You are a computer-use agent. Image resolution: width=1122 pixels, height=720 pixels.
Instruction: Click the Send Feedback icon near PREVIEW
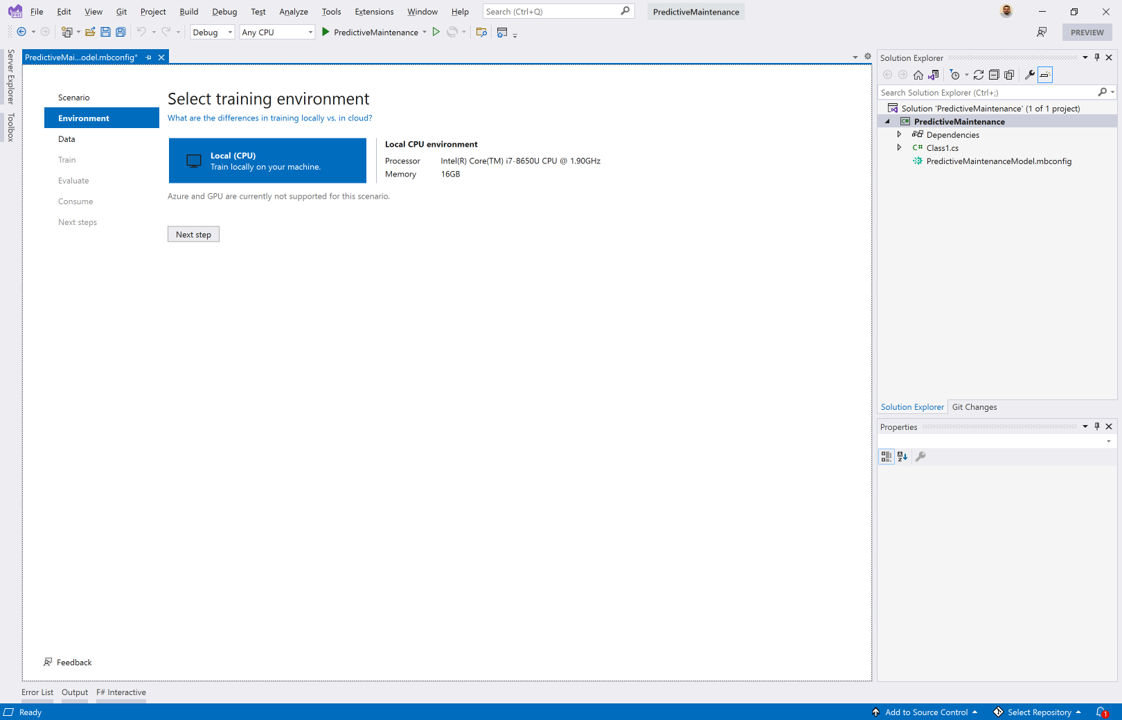point(1042,31)
